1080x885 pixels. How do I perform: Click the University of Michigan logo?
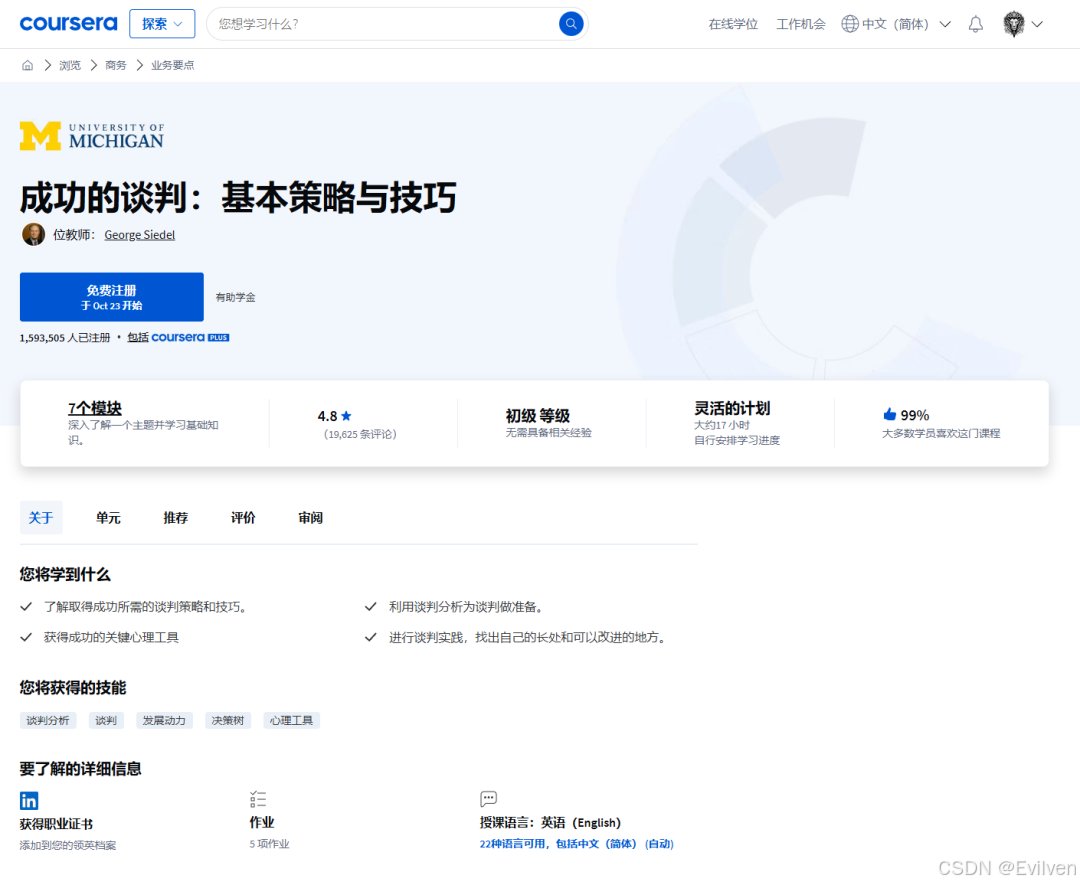click(x=92, y=136)
